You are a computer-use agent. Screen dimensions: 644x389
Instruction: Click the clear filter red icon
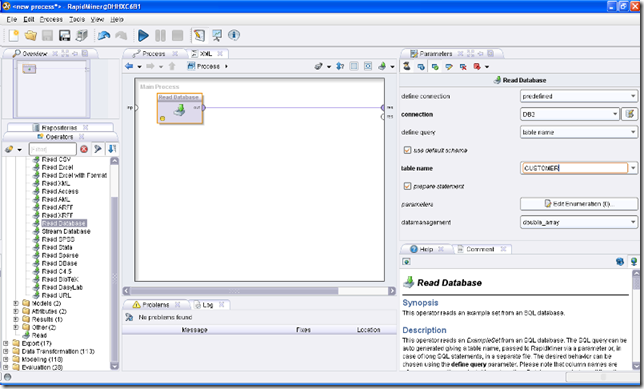coord(84,149)
